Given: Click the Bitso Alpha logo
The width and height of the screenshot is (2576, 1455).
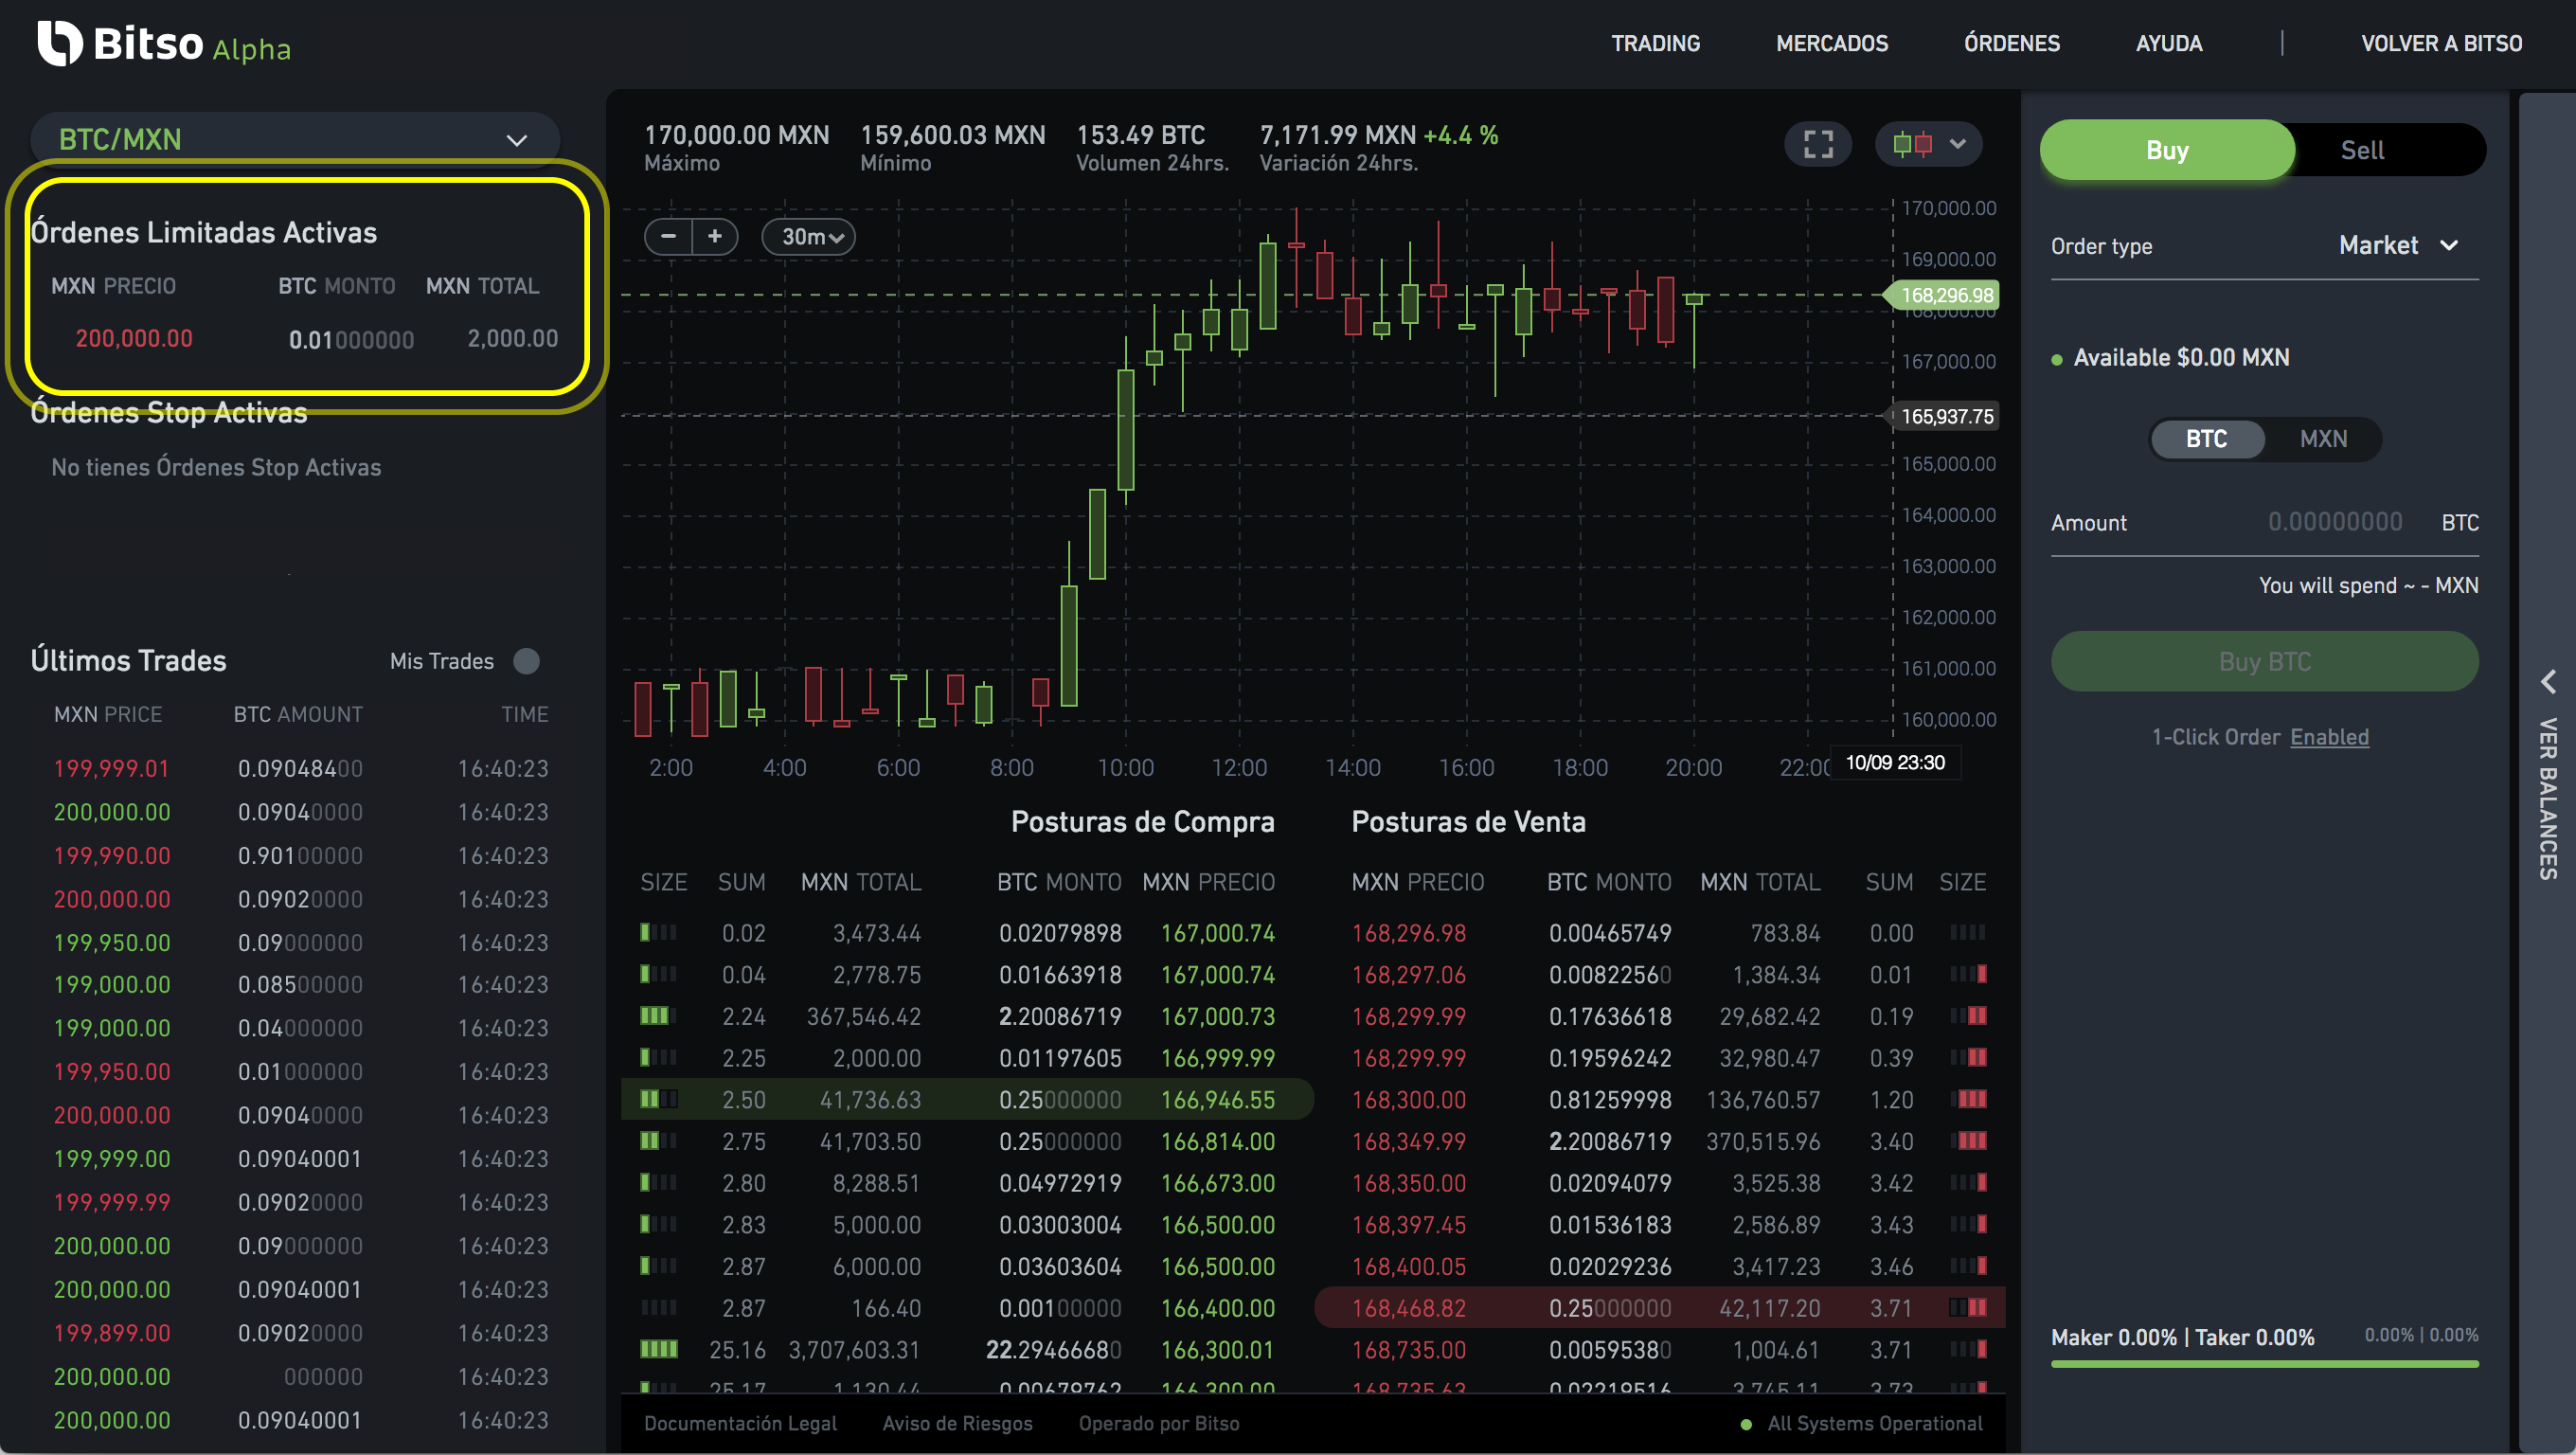Looking at the screenshot, I should [163, 44].
